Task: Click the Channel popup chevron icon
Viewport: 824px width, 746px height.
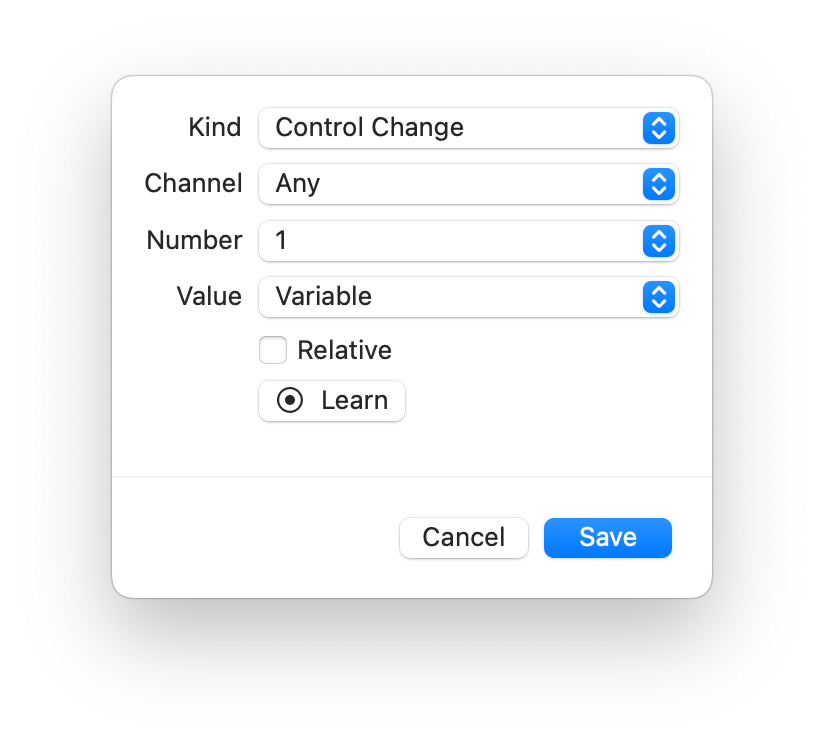Action: (658, 184)
